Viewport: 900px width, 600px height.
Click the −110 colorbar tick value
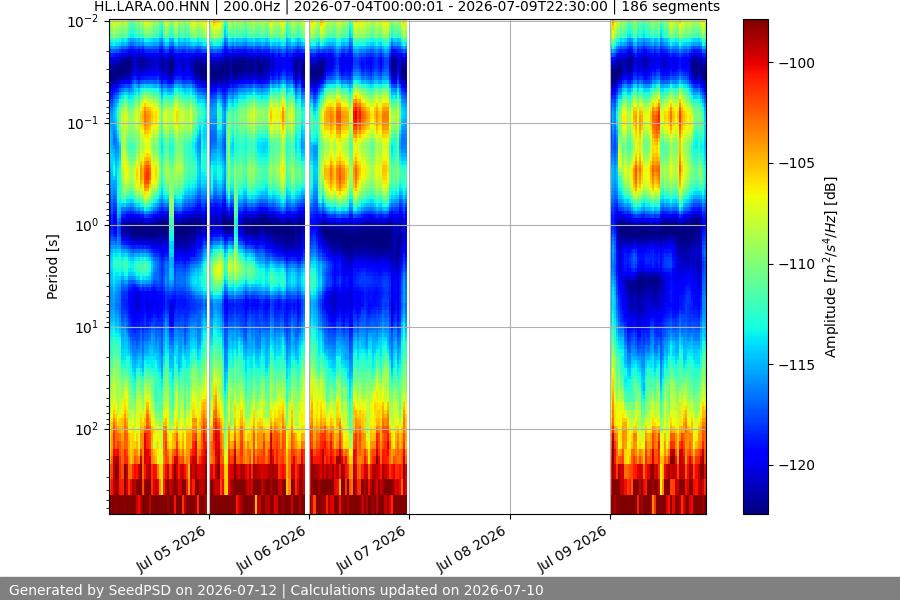coord(797,264)
